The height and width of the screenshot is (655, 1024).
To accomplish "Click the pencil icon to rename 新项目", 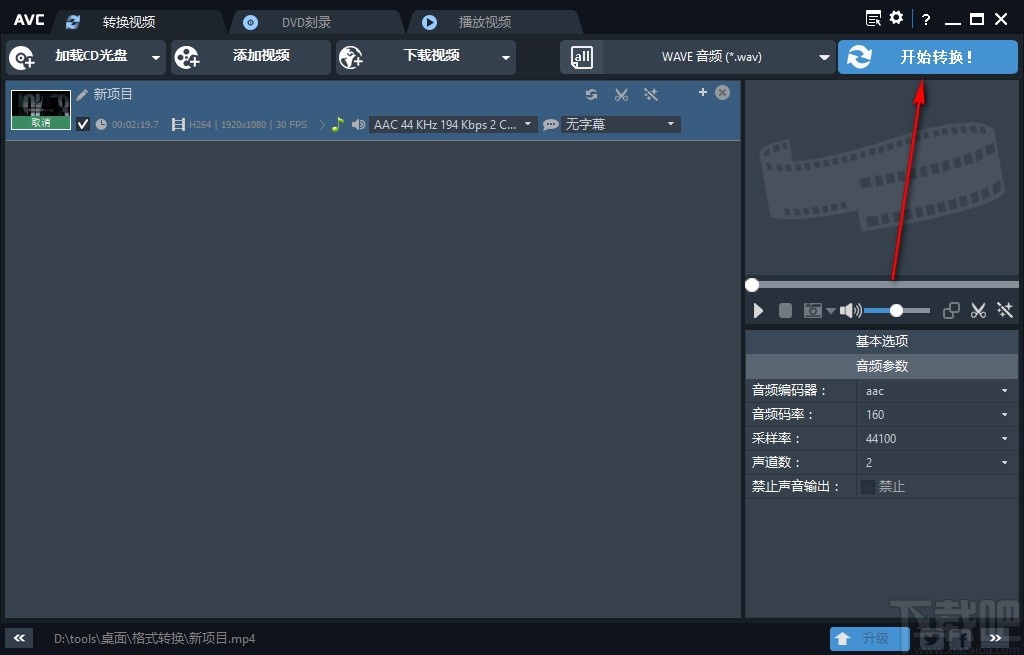I will click(82, 94).
